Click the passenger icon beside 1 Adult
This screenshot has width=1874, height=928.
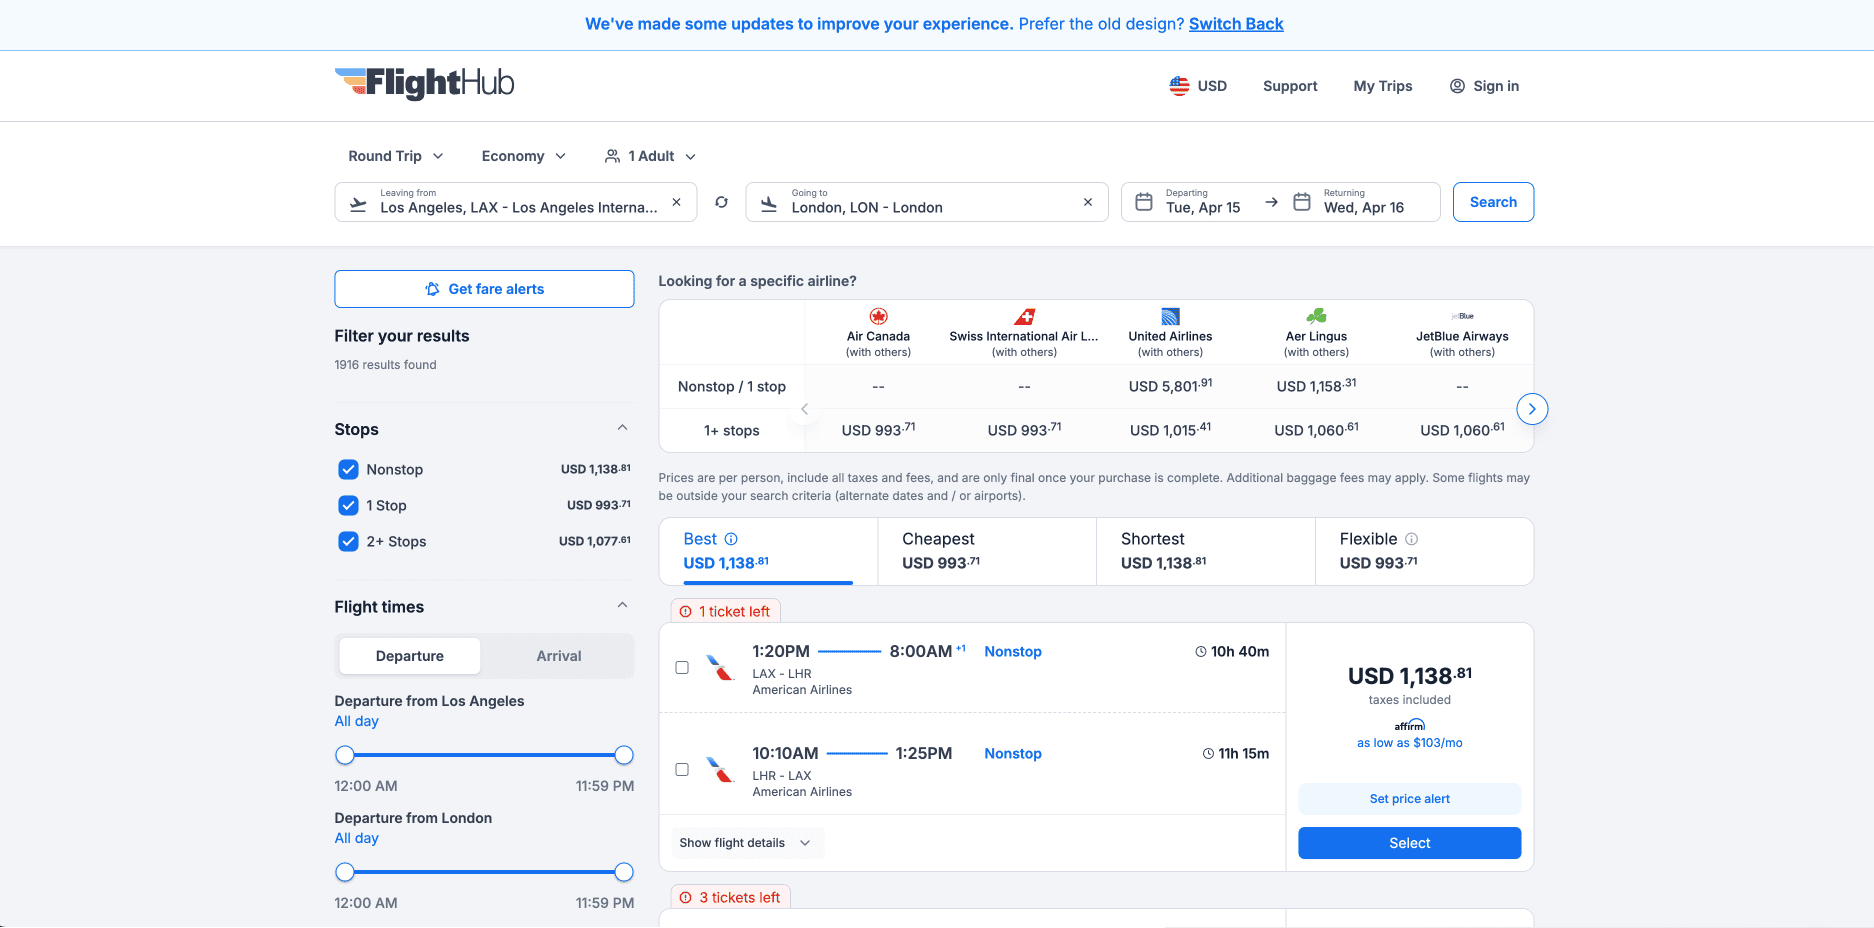pos(613,156)
